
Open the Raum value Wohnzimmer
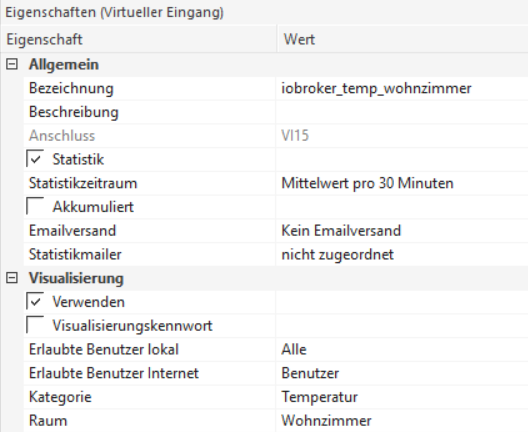point(402,421)
